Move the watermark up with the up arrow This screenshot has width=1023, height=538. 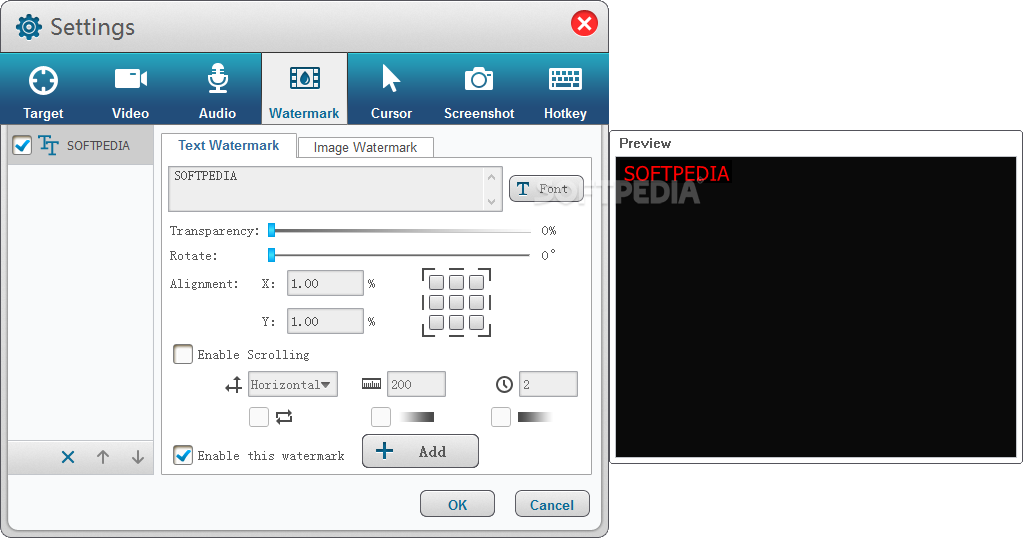[x=103, y=457]
